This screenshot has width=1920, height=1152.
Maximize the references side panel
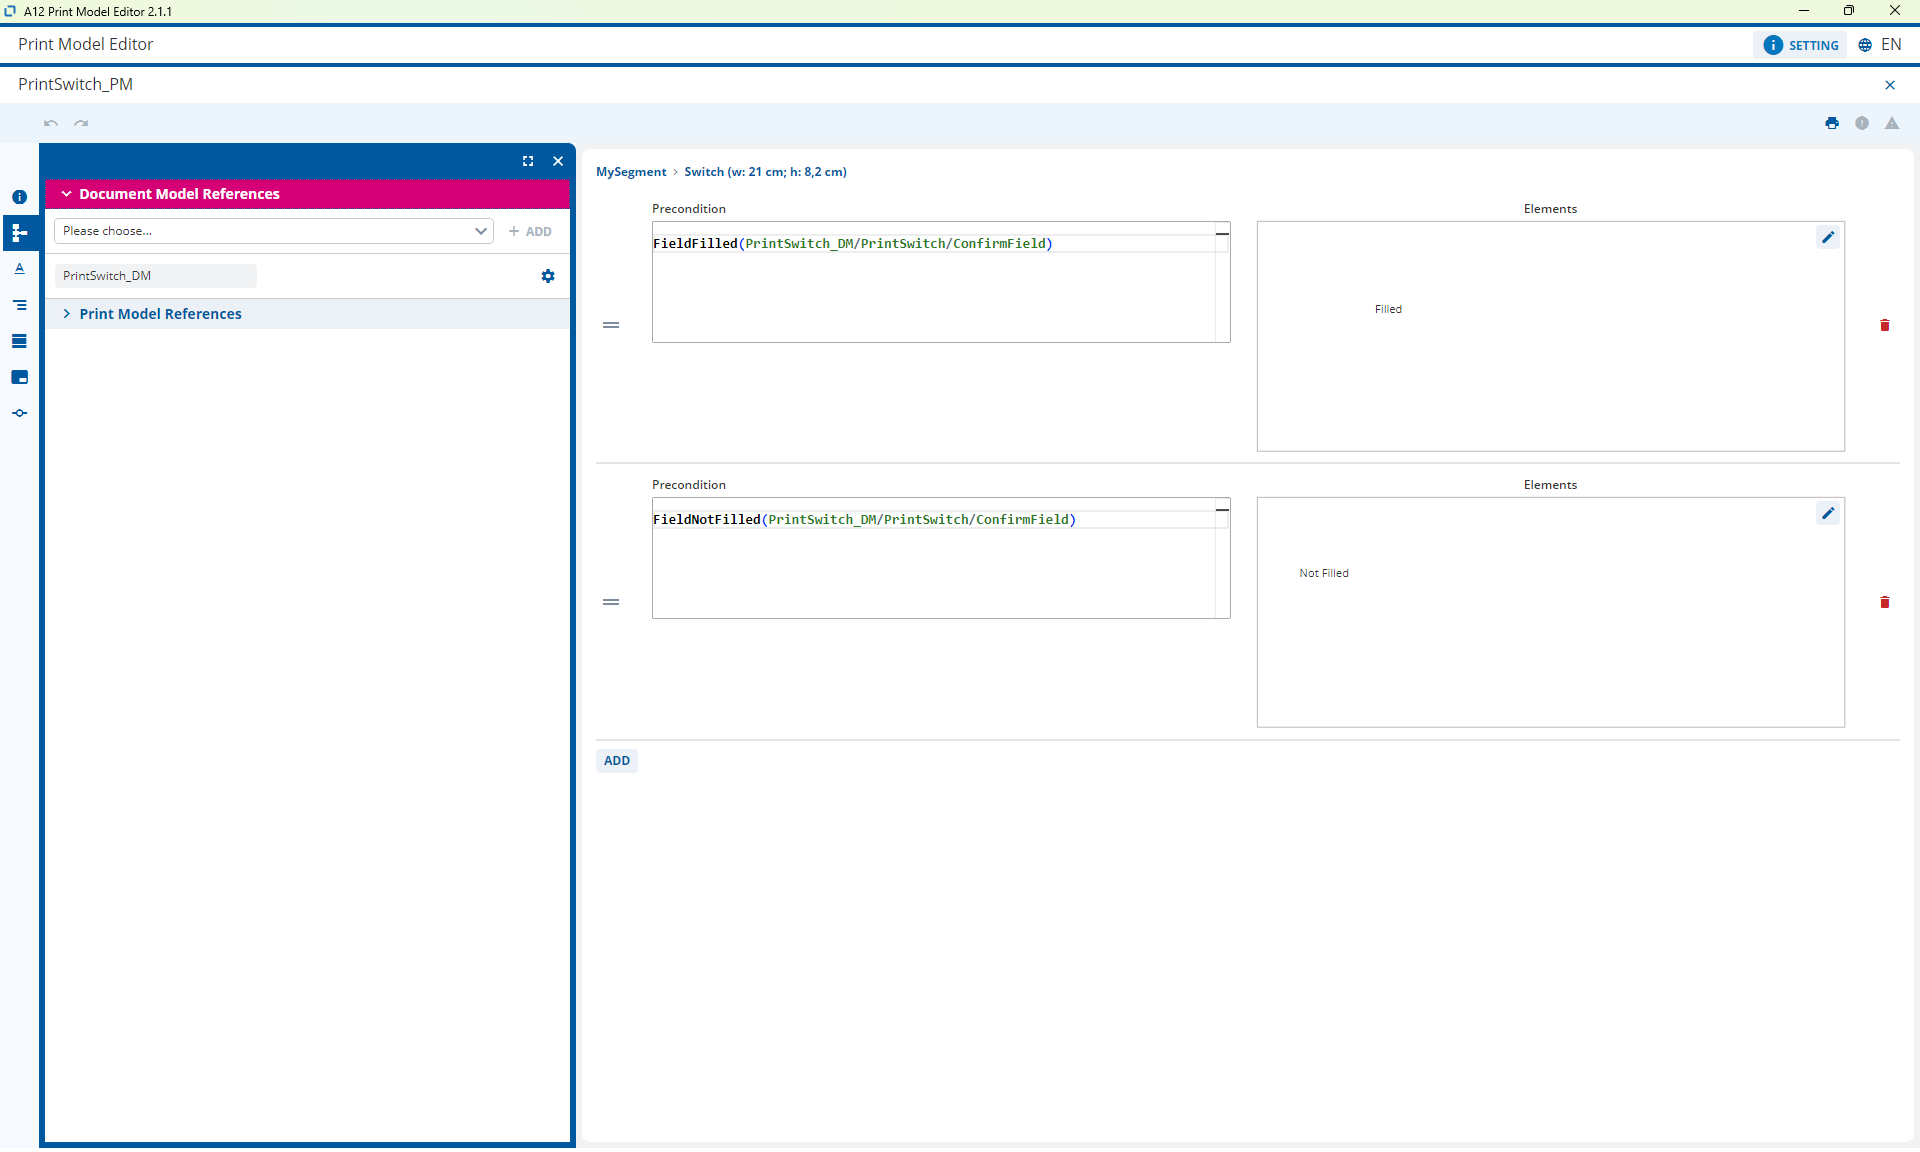pos(528,161)
